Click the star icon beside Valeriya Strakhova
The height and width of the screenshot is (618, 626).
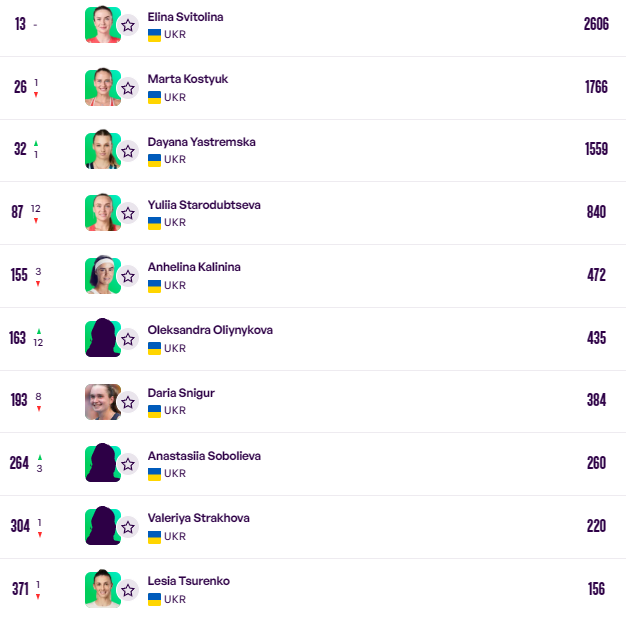click(128, 527)
